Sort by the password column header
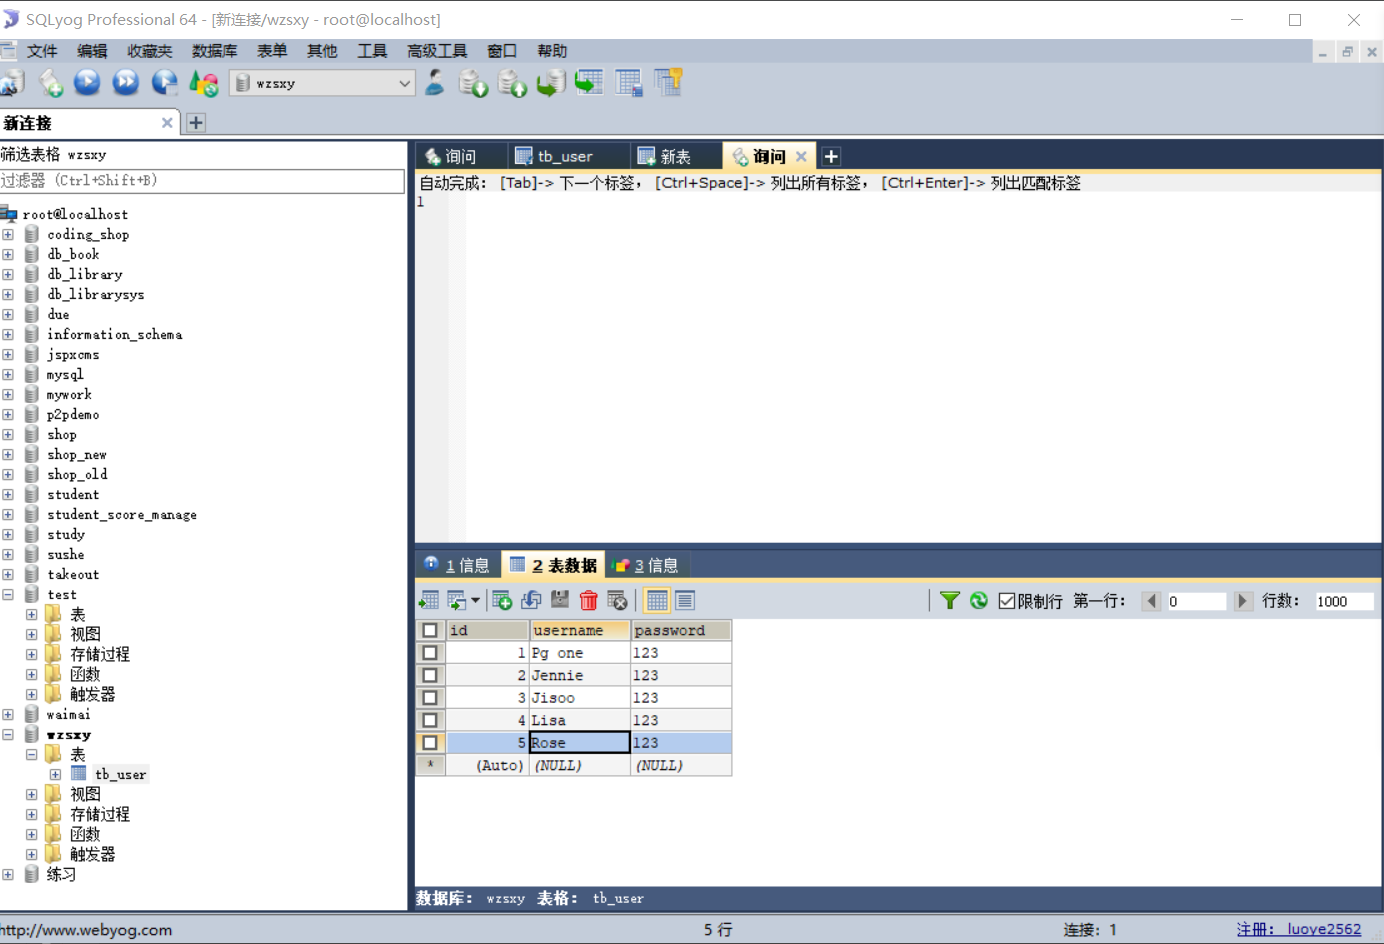The height and width of the screenshot is (944, 1384). point(681,630)
